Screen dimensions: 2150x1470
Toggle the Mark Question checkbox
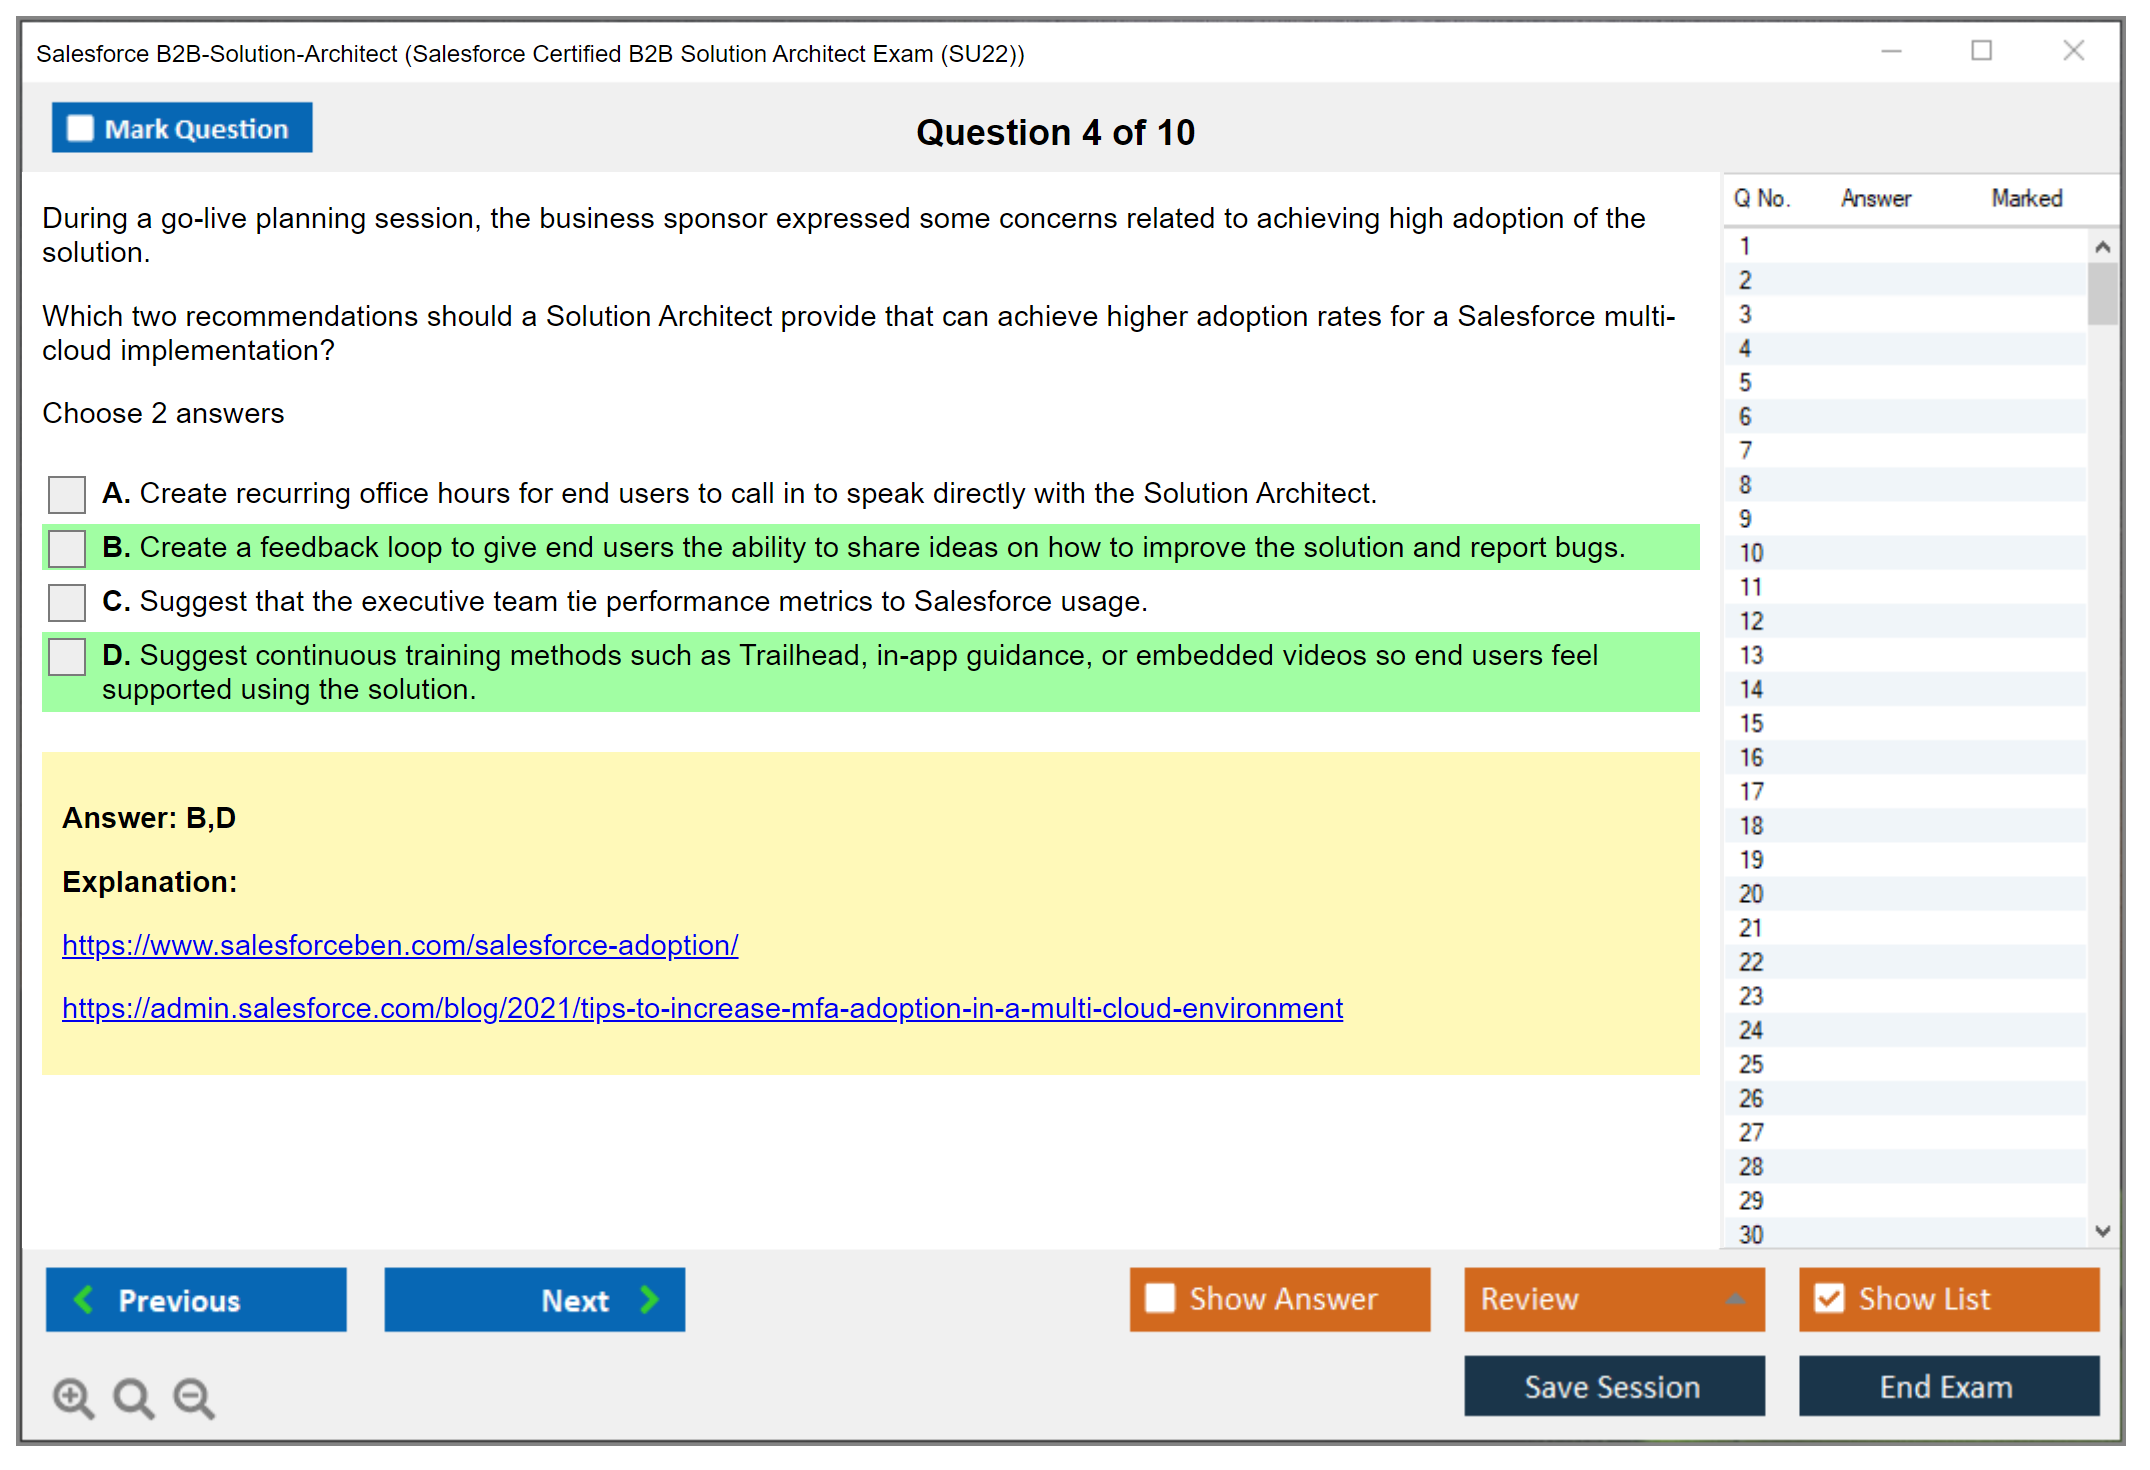tap(81, 128)
